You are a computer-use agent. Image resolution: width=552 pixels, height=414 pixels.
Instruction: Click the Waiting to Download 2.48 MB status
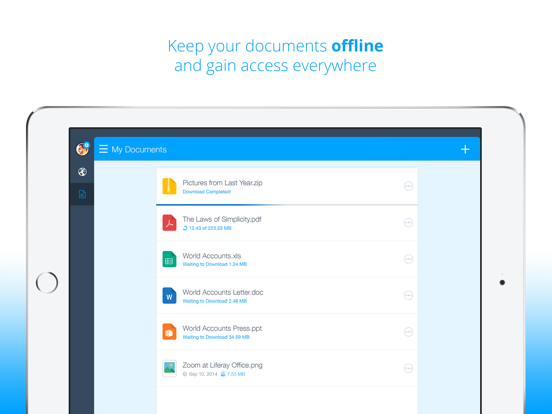click(x=215, y=301)
